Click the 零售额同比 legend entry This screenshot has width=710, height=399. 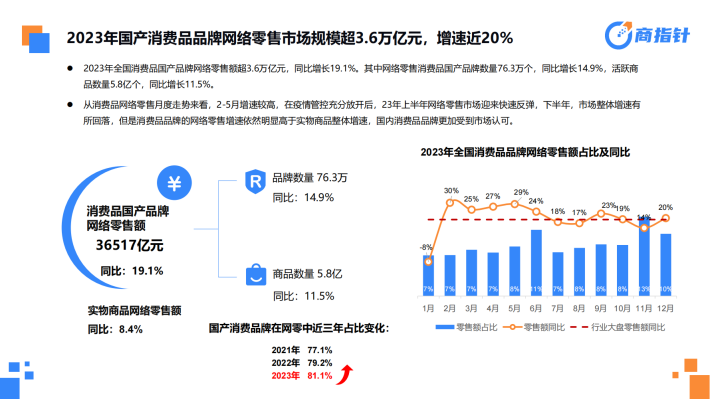click(x=534, y=327)
